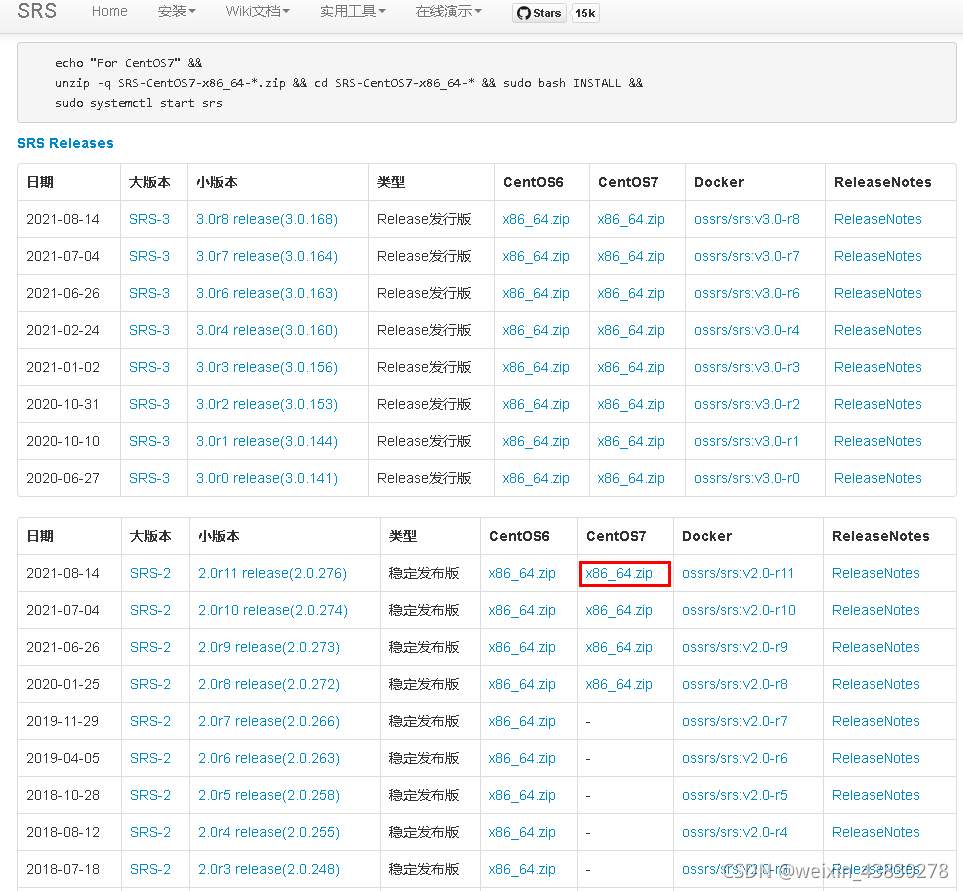The image size is (963, 891).
Task: Open ReleaseNotes for 2.0r11 release
Action: (x=876, y=574)
